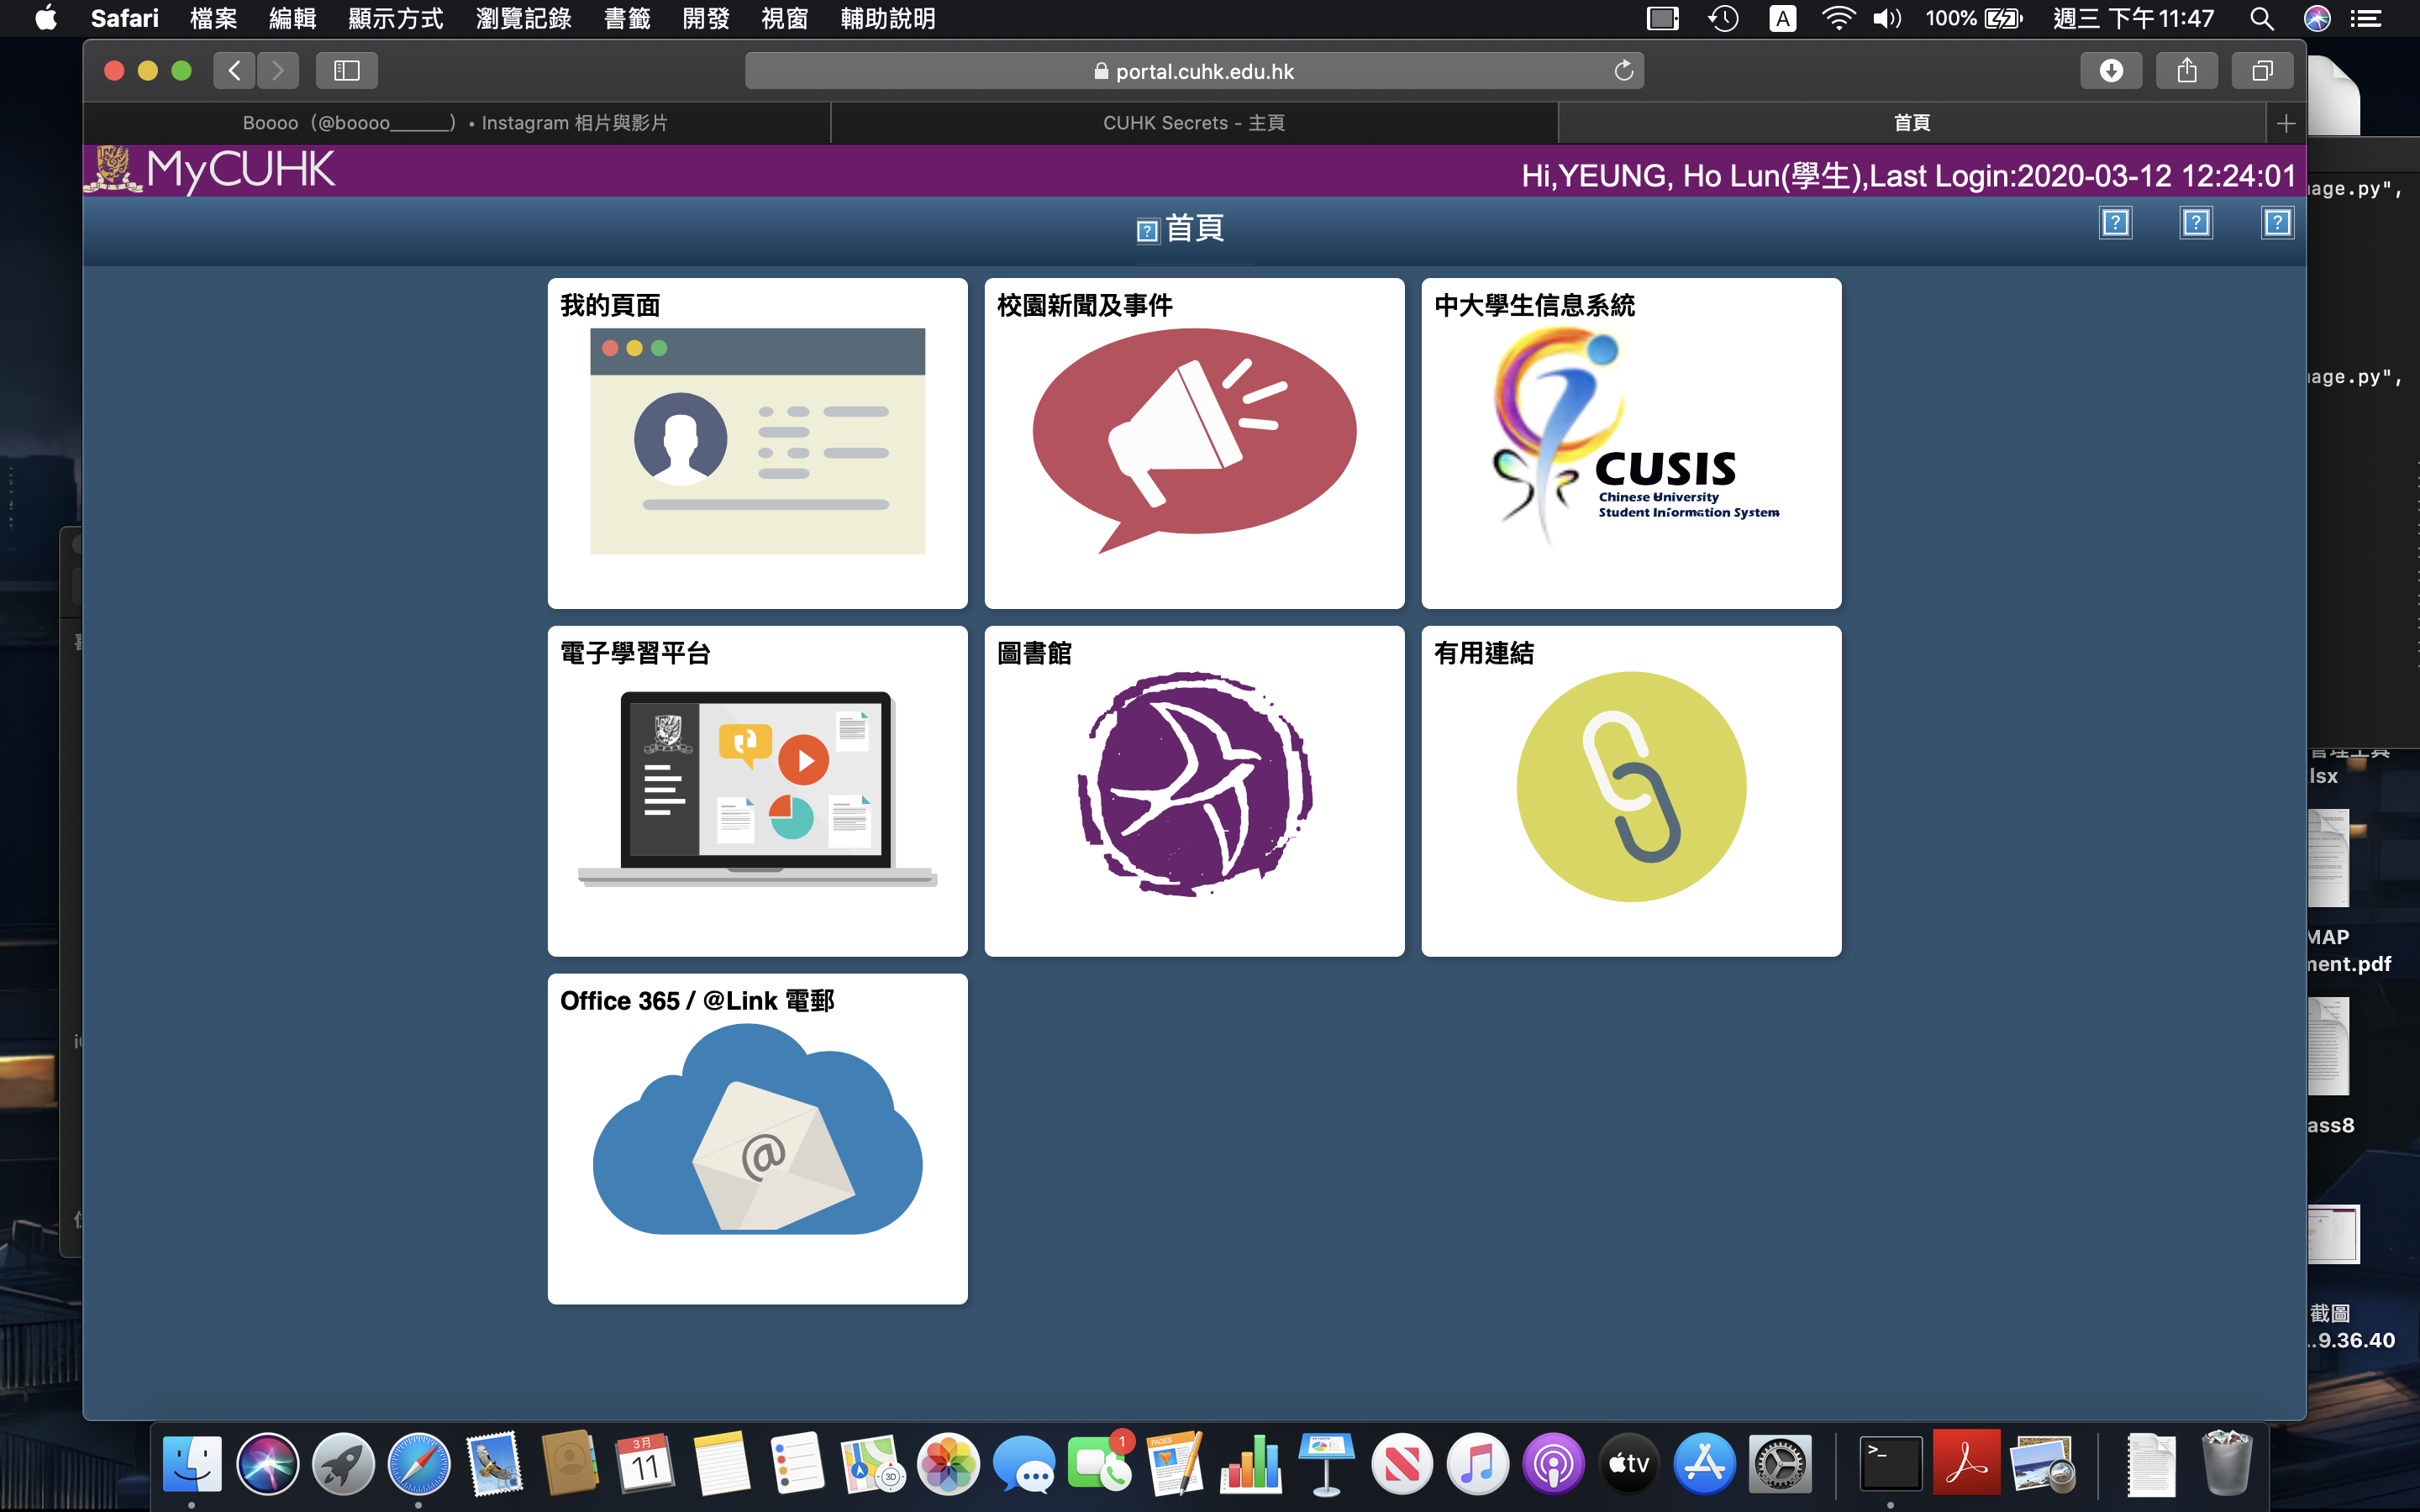Click the portal.cuhk.edu.hk address bar
The height and width of the screenshot is (1512, 2420).
pos(1193,71)
